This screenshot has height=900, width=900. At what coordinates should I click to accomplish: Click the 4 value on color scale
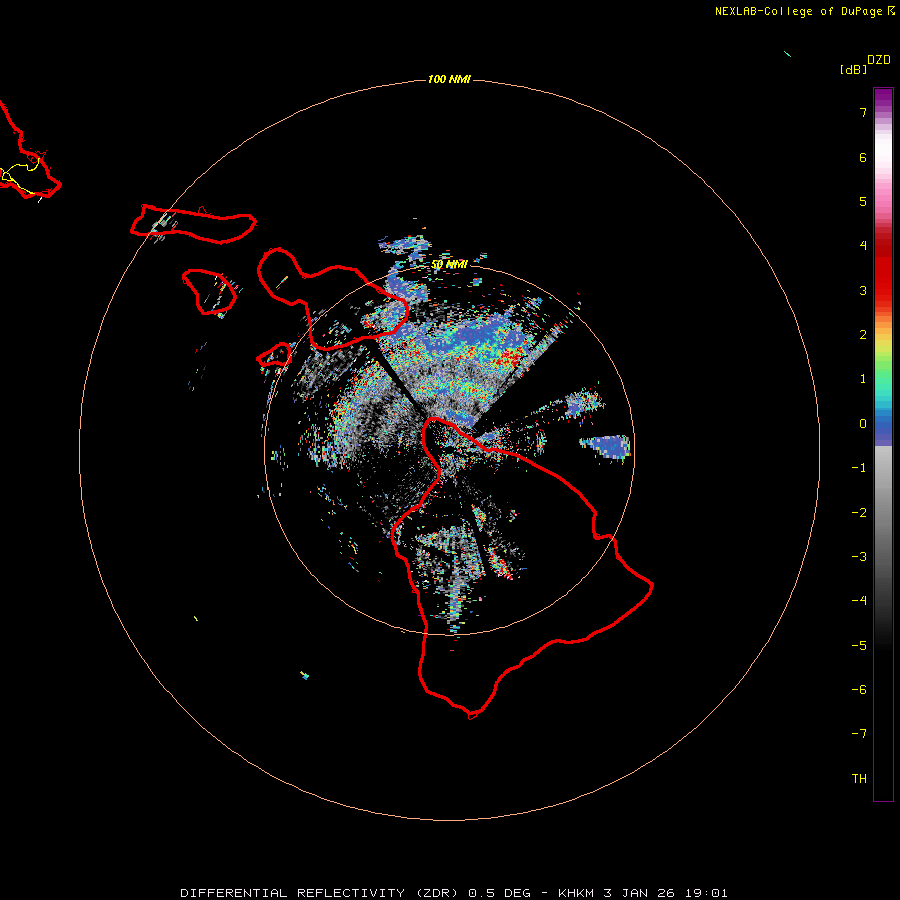[863, 246]
